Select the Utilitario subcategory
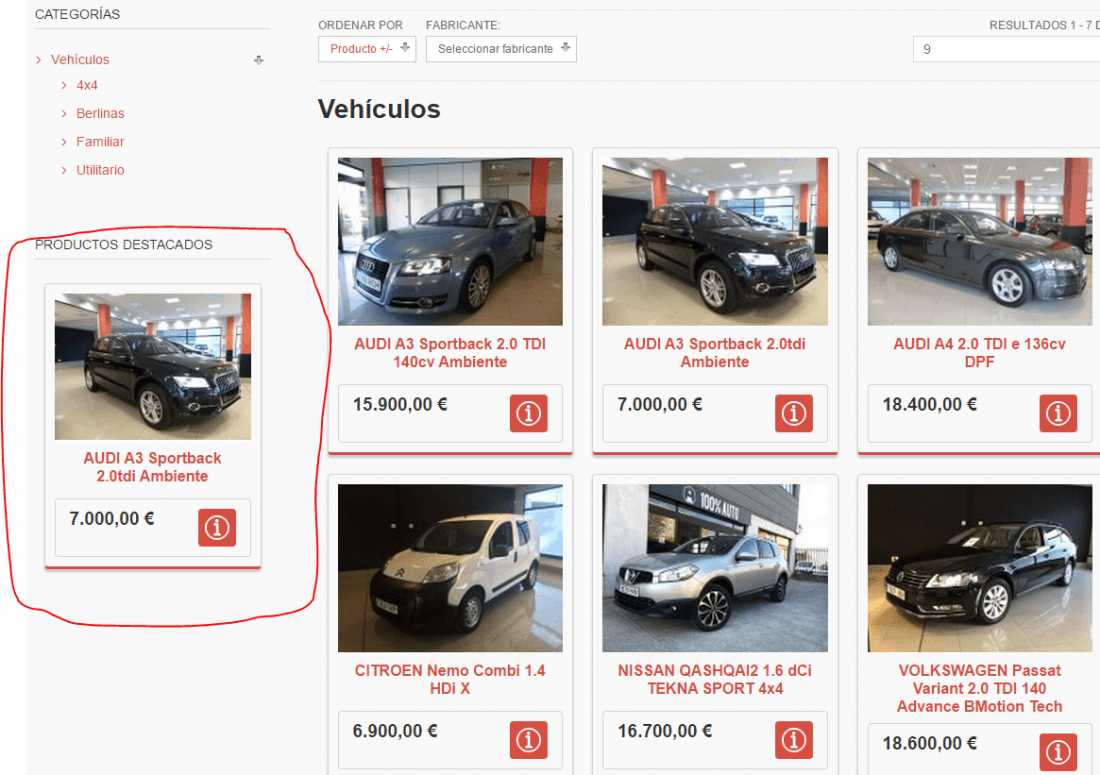The width and height of the screenshot is (1100, 775). coord(100,170)
